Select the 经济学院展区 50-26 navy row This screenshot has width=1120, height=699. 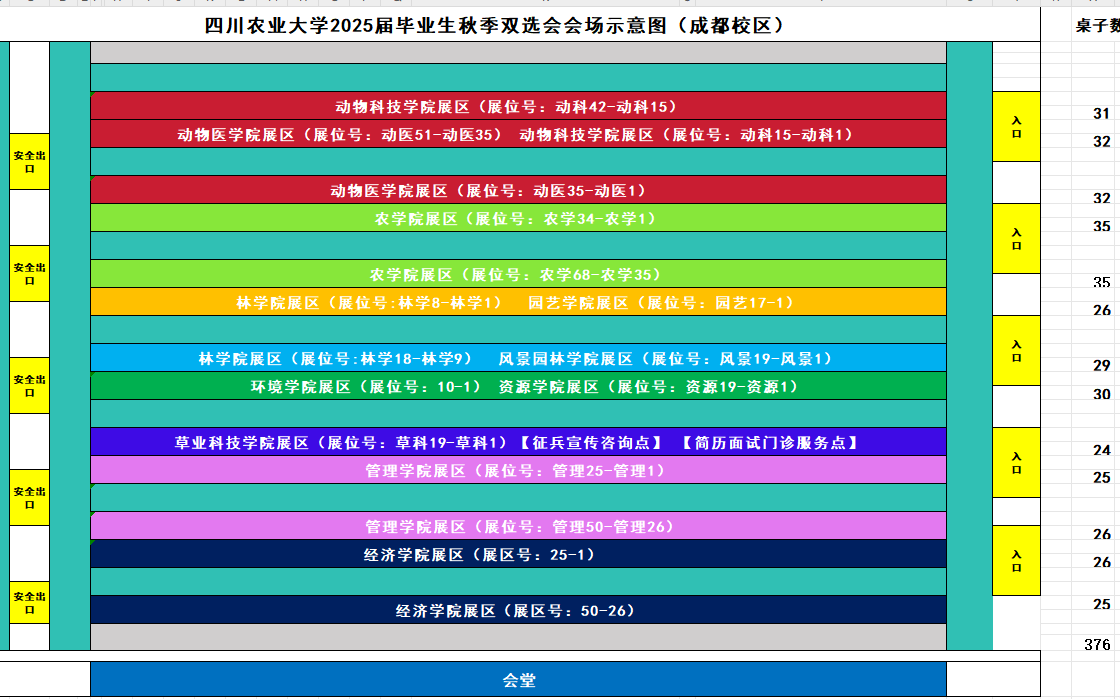[x=518, y=610]
